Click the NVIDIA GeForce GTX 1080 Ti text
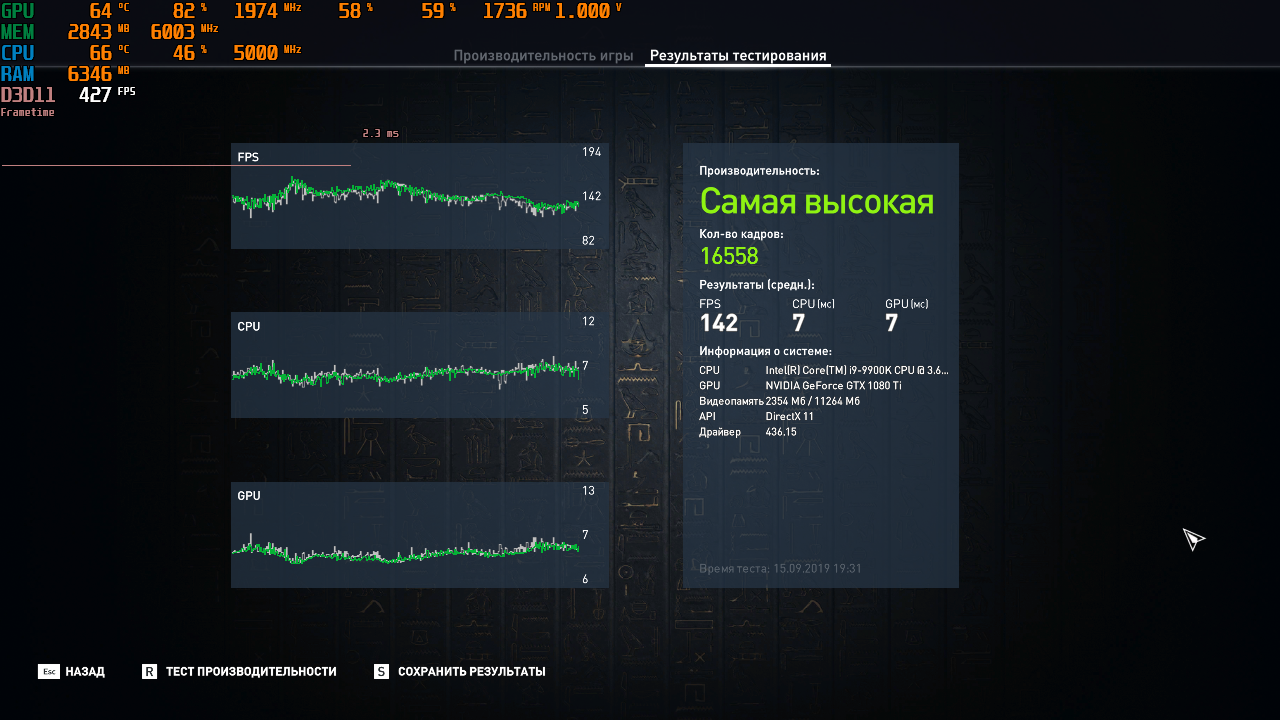This screenshot has width=1280, height=720. [833, 386]
